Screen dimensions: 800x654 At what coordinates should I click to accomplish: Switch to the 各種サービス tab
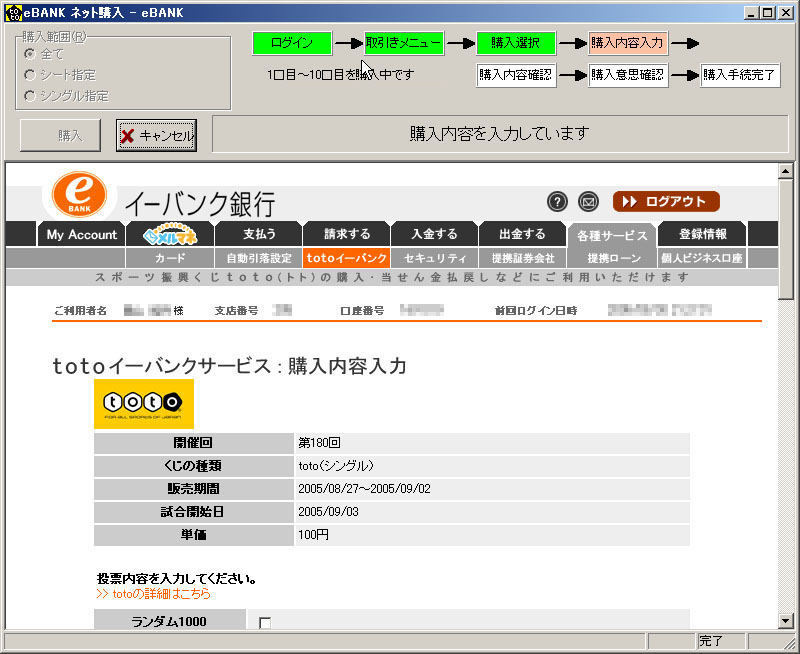[x=611, y=236]
